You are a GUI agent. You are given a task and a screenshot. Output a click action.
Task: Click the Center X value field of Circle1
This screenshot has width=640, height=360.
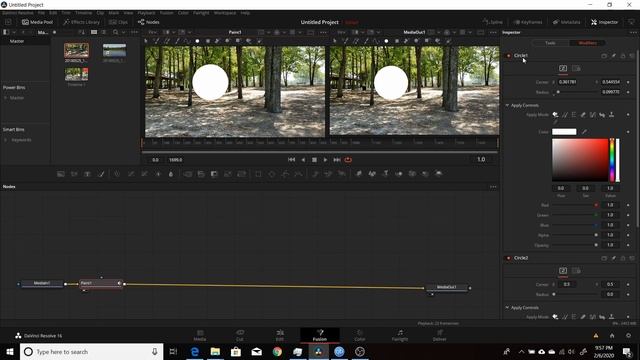(x=567, y=82)
